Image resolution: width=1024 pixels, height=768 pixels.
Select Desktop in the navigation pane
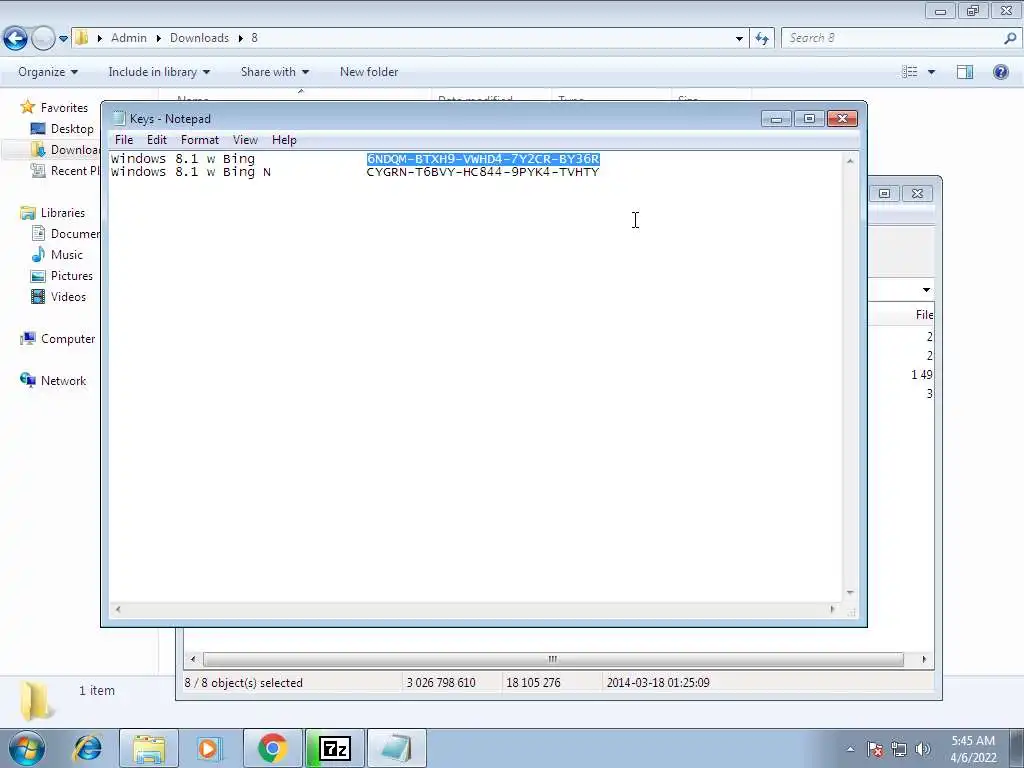tap(72, 129)
